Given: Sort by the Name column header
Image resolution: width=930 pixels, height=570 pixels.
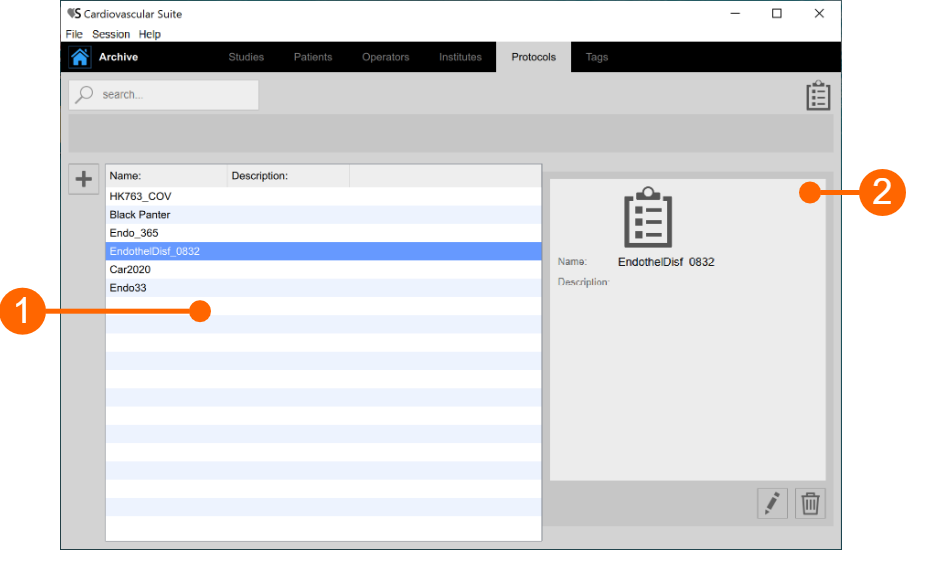Looking at the screenshot, I should click(x=166, y=176).
